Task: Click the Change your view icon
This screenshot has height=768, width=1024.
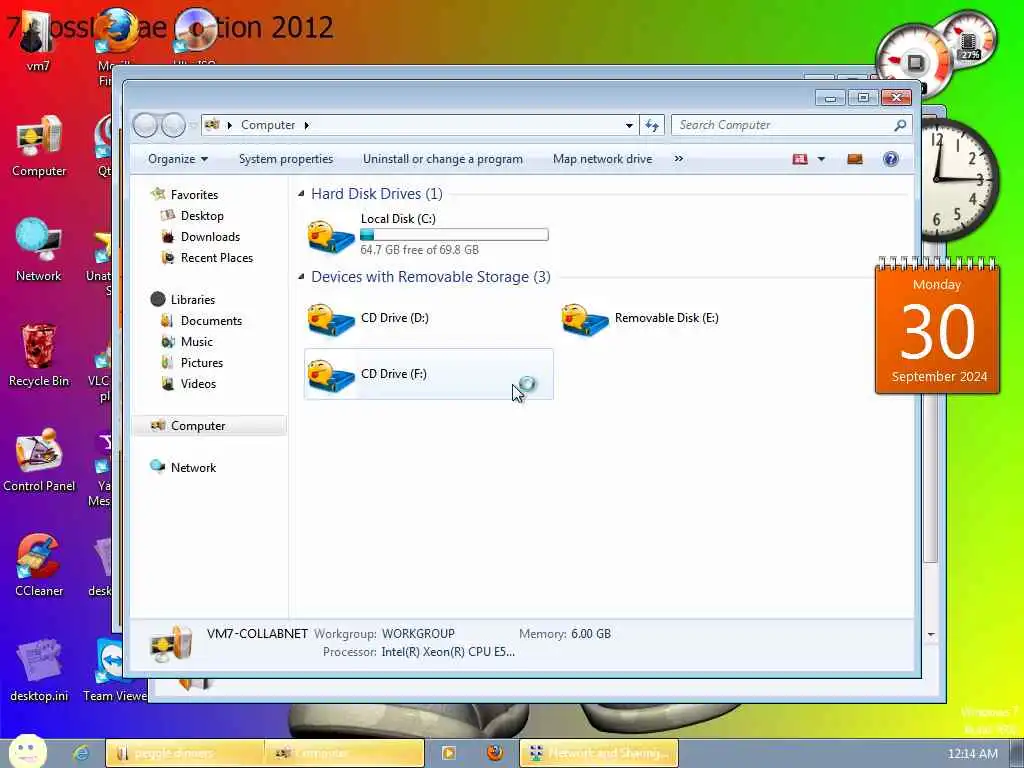Action: tap(800, 159)
